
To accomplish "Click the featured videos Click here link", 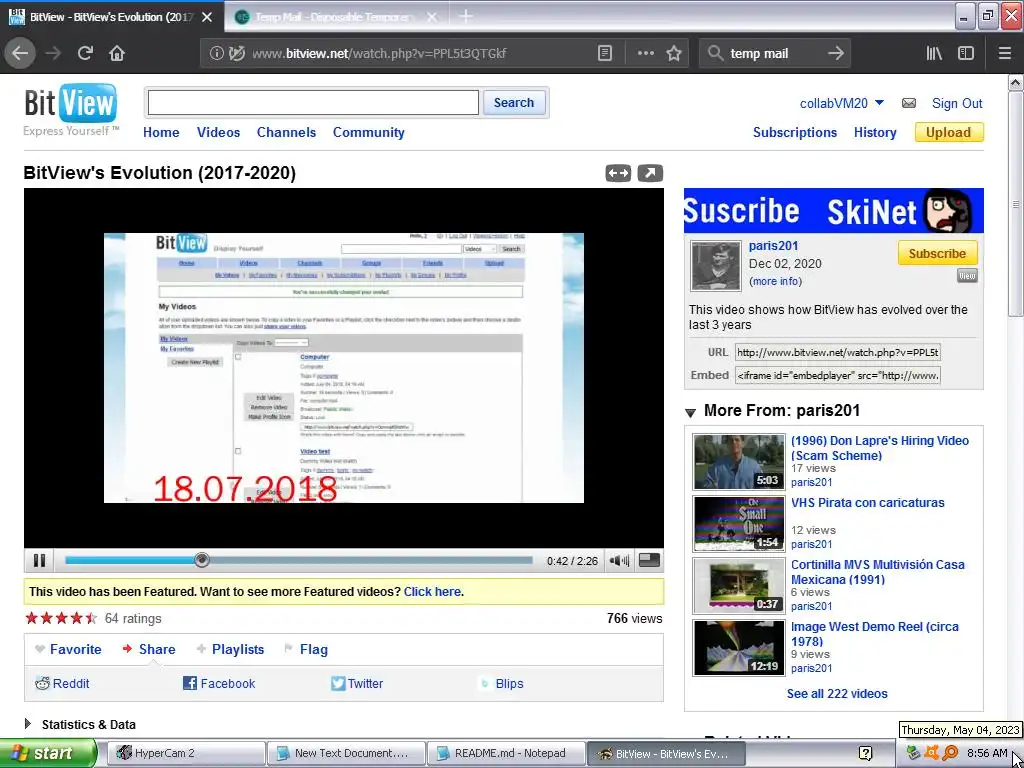I will tap(432, 592).
